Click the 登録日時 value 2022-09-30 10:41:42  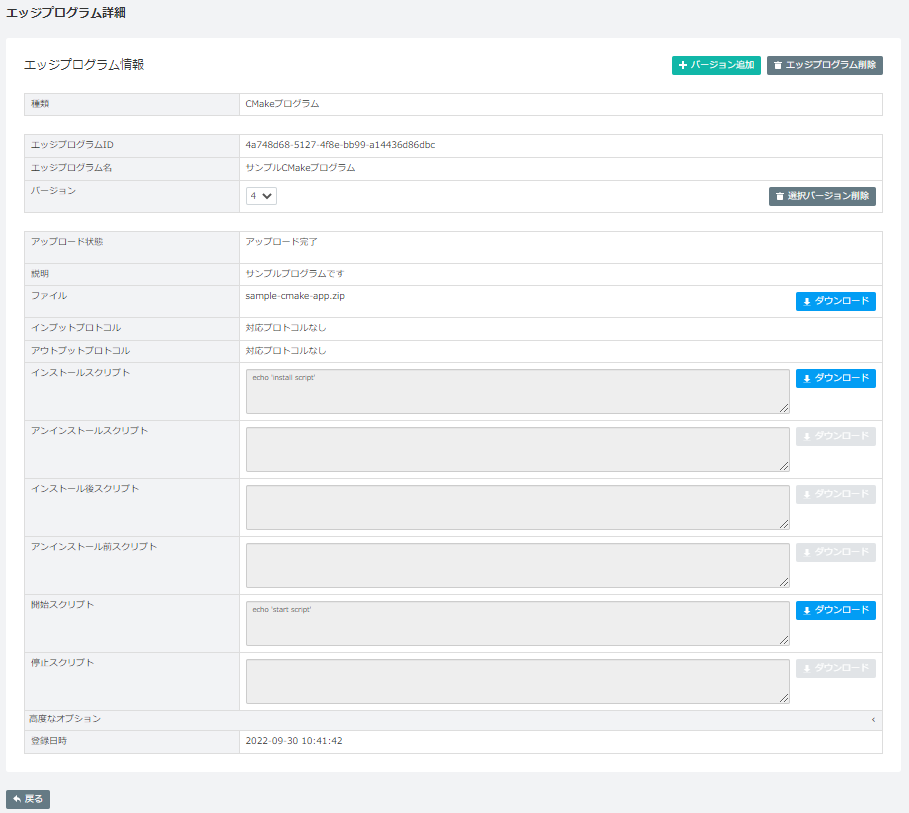click(294, 741)
